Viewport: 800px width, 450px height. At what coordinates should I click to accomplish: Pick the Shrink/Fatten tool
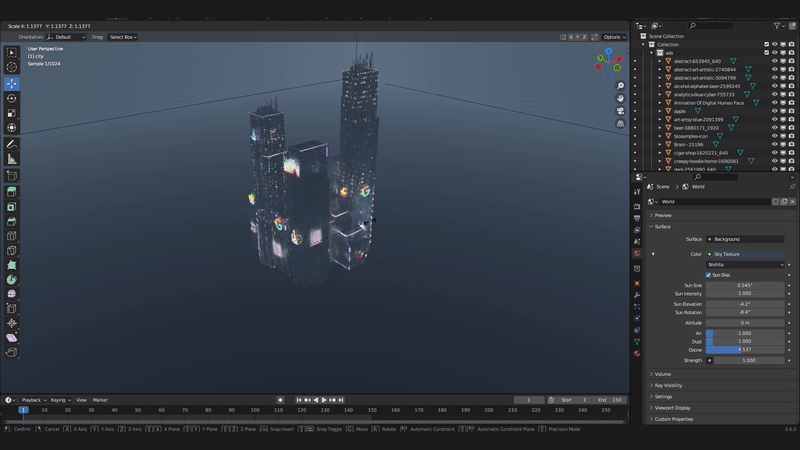coord(12,323)
